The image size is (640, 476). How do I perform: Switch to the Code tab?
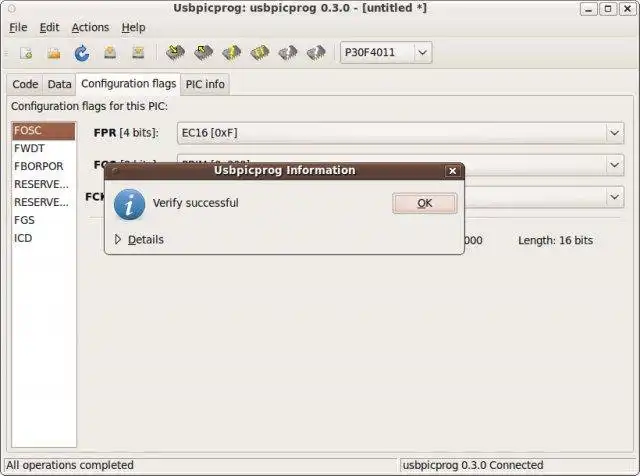click(x=25, y=84)
